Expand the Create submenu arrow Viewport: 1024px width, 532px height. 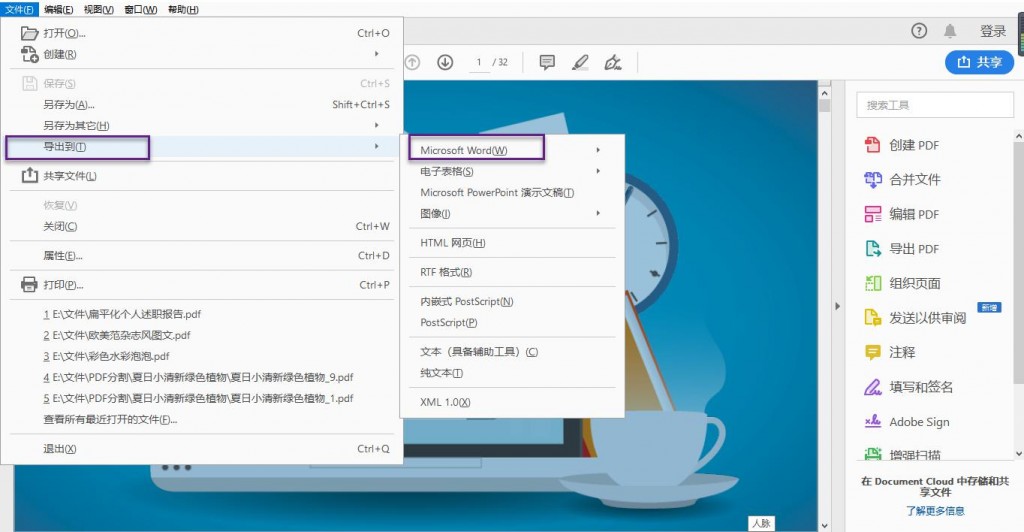[x=377, y=54]
